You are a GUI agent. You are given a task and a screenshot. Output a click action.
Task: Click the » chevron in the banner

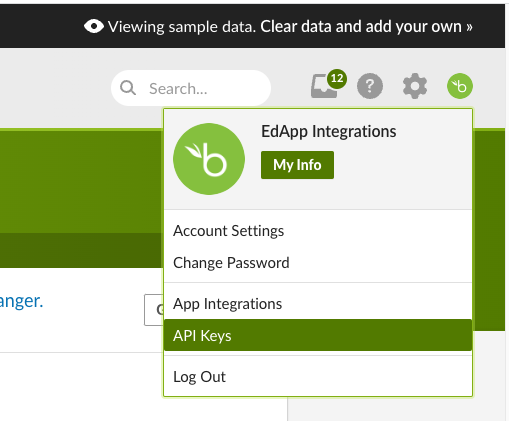click(469, 27)
